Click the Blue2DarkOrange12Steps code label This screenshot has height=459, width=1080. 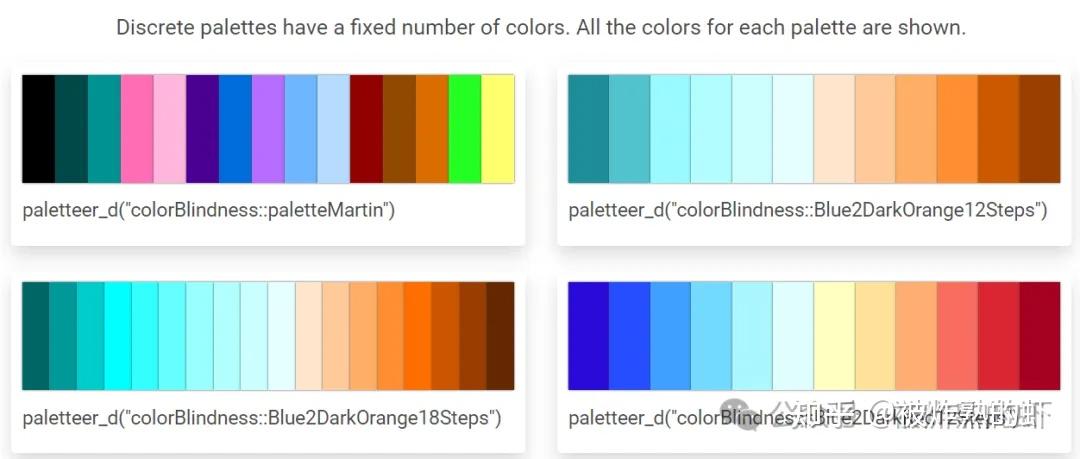coord(808,210)
